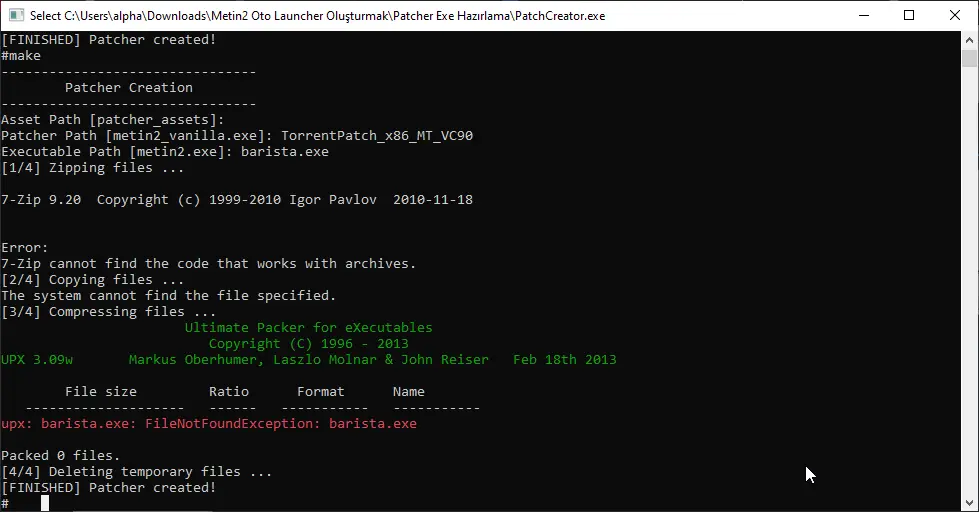Click the '#make' command line
Image resolution: width=979 pixels, height=512 pixels.
pos(22,56)
